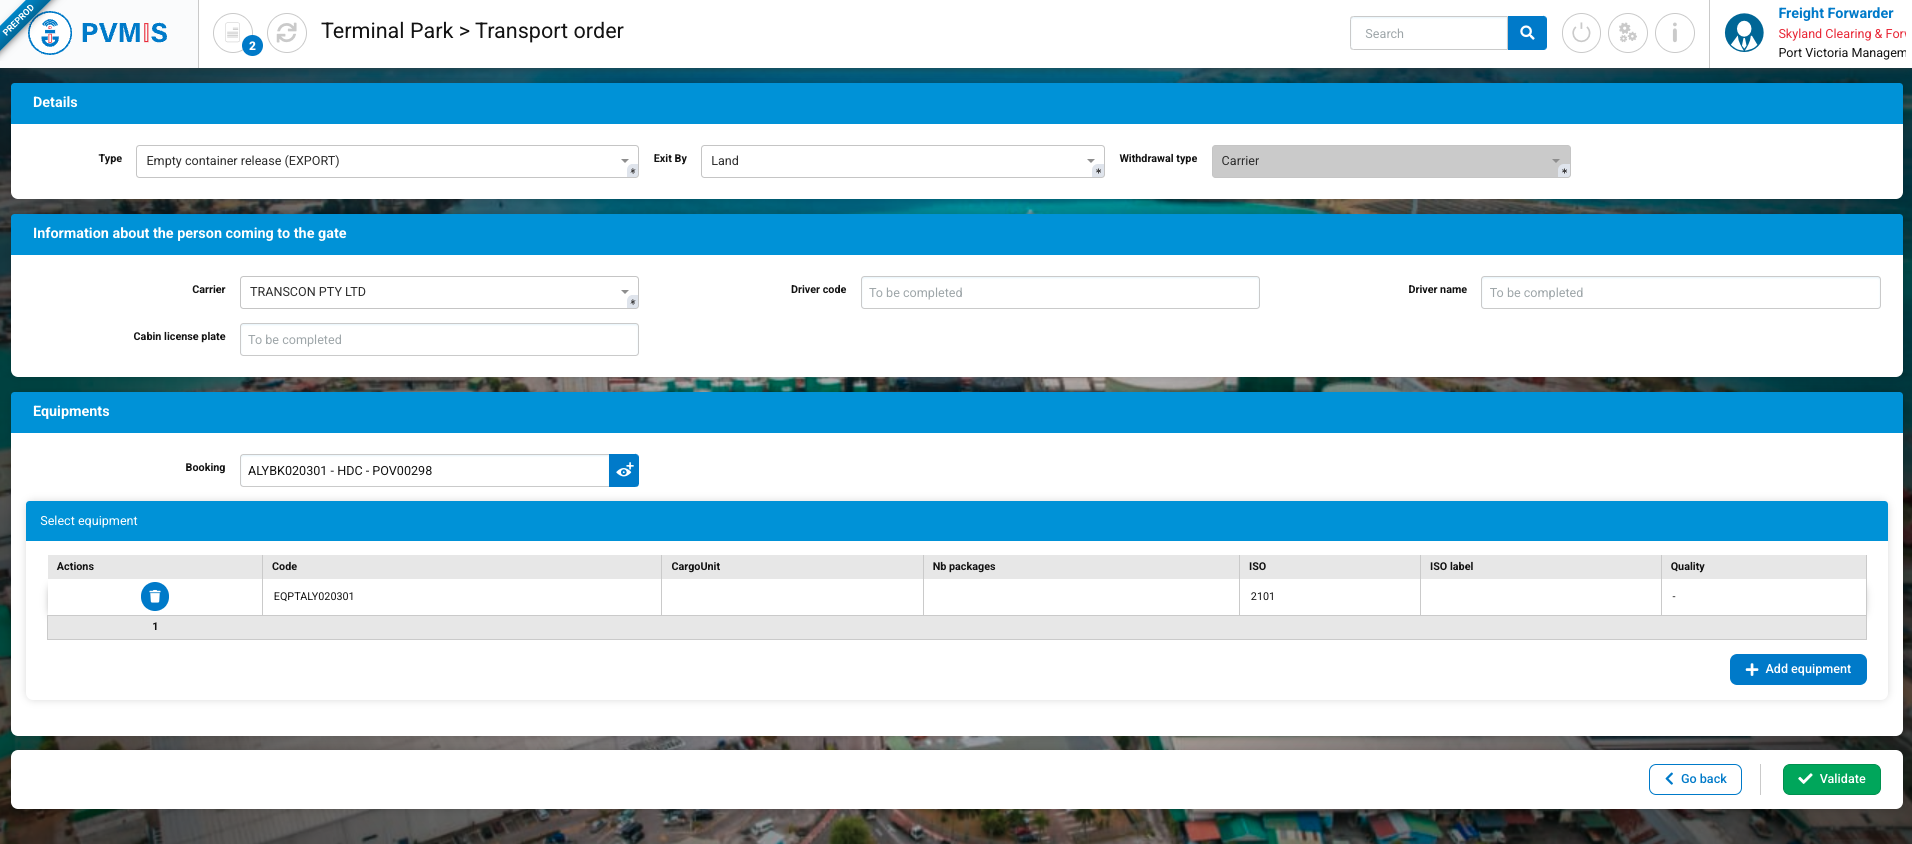Screen dimensions: 1912x844
Task: Click the PVMIS home logo
Action: [x=99, y=33]
